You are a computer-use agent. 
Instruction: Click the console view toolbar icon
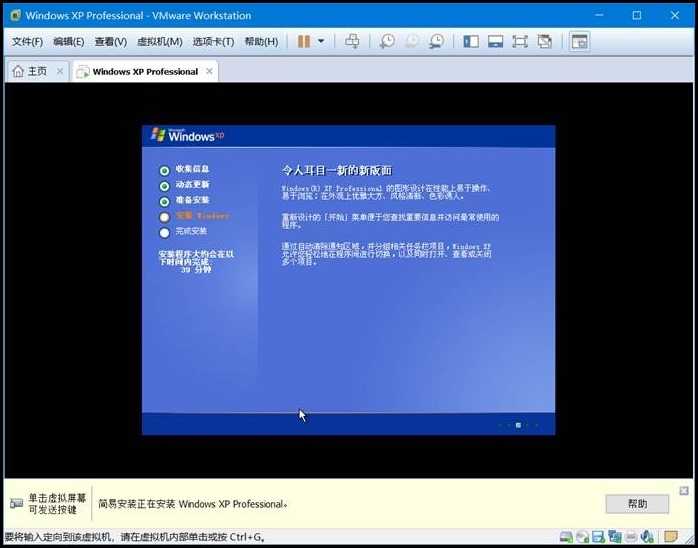(579, 42)
